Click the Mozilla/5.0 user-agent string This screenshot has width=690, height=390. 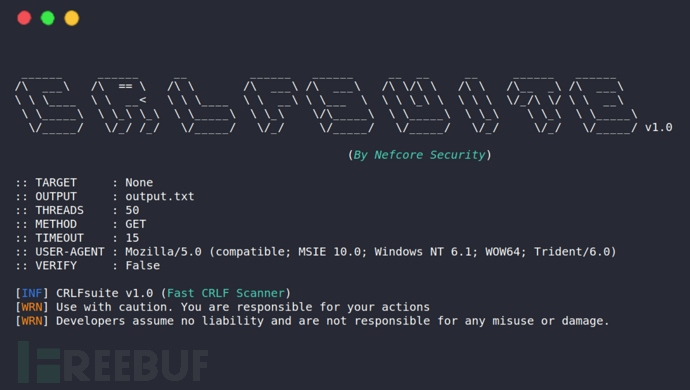(x=371, y=252)
